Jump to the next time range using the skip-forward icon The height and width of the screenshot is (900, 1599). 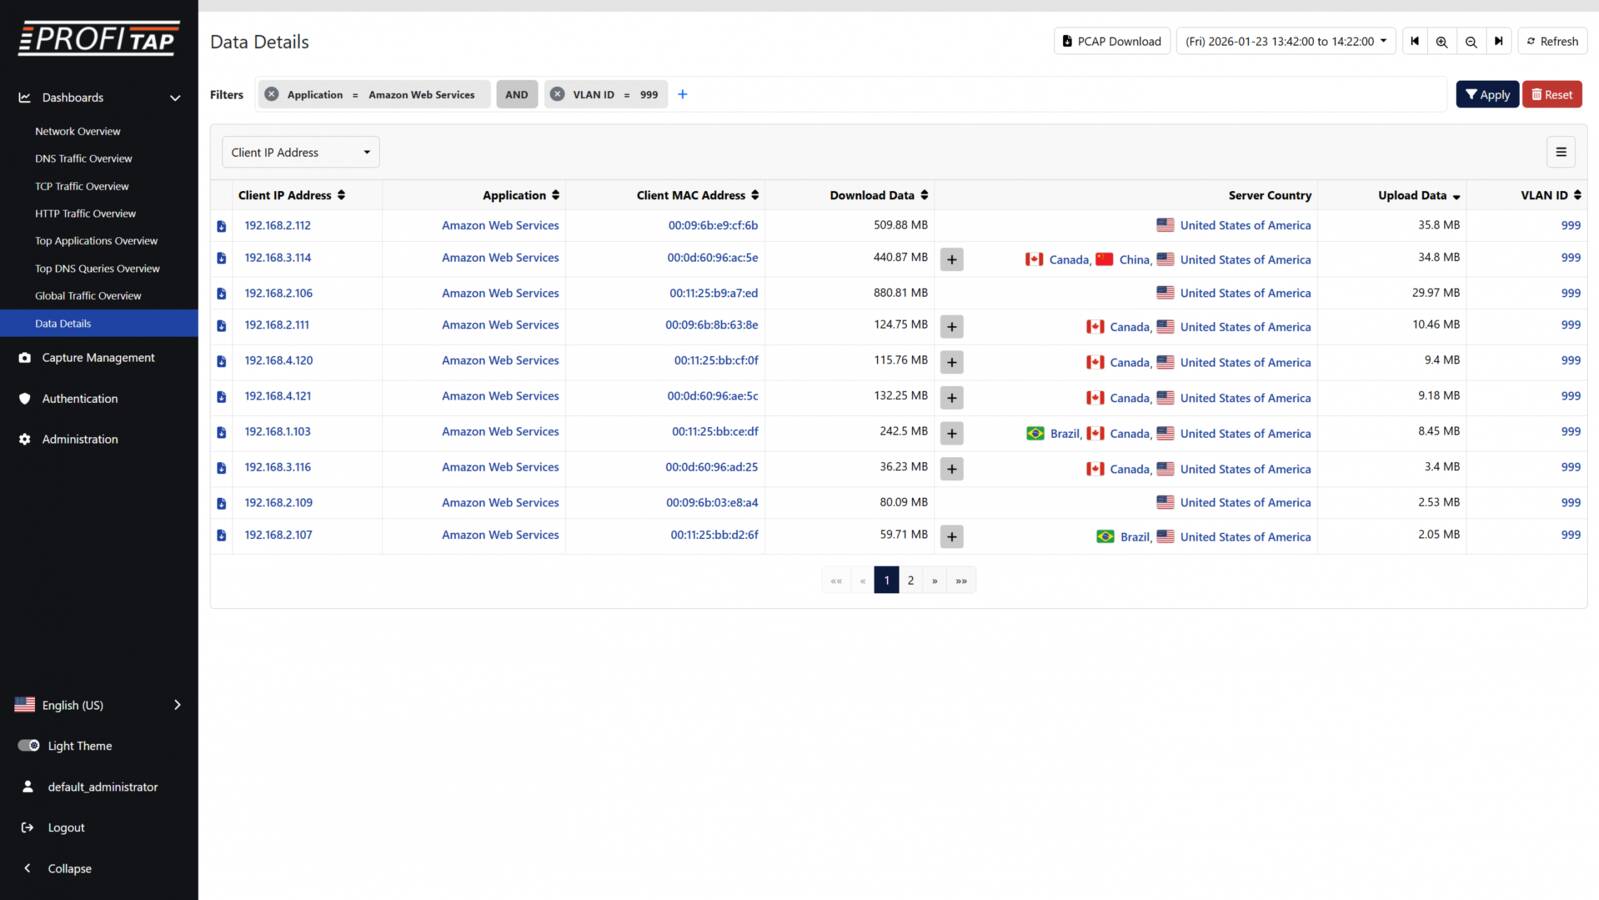coord(1498,42)
